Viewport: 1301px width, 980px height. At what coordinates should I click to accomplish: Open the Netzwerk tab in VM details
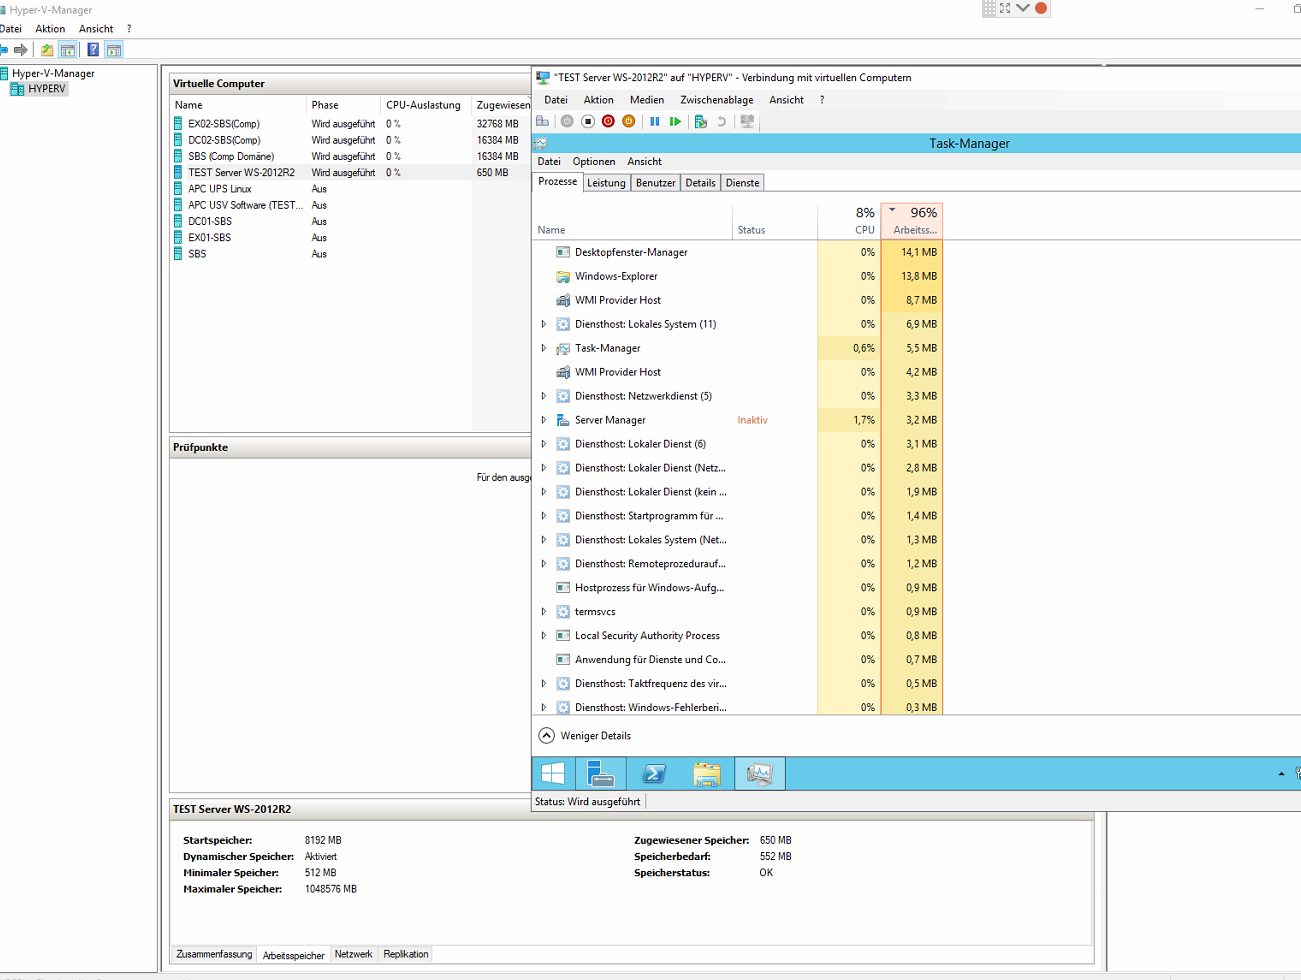(x=353, y=954)
